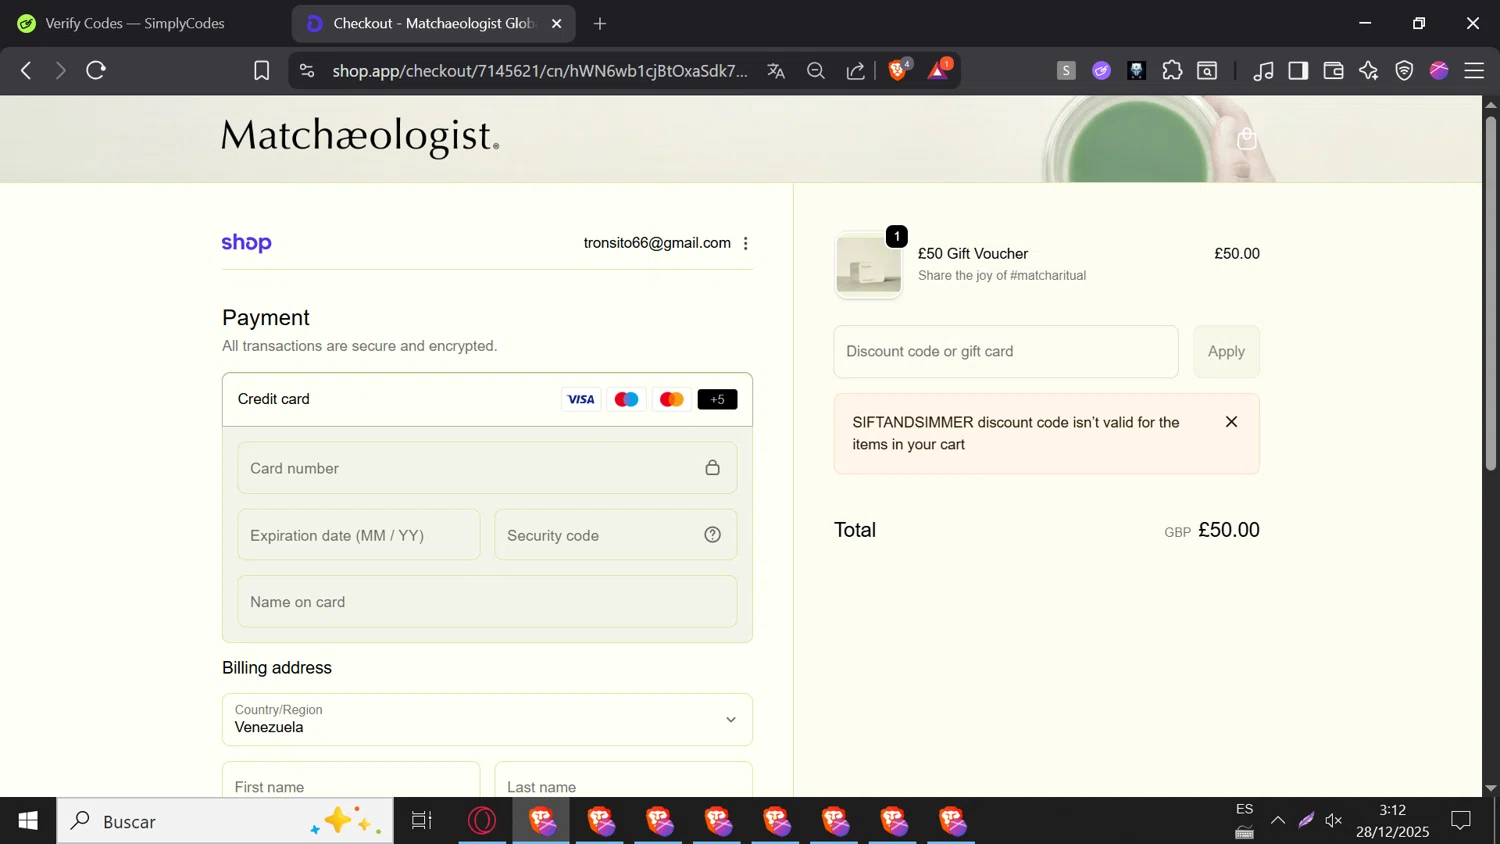The image size is (1500, 844).
Task: Click the Matchaeologist logo
Action: [x=360, y=136]
